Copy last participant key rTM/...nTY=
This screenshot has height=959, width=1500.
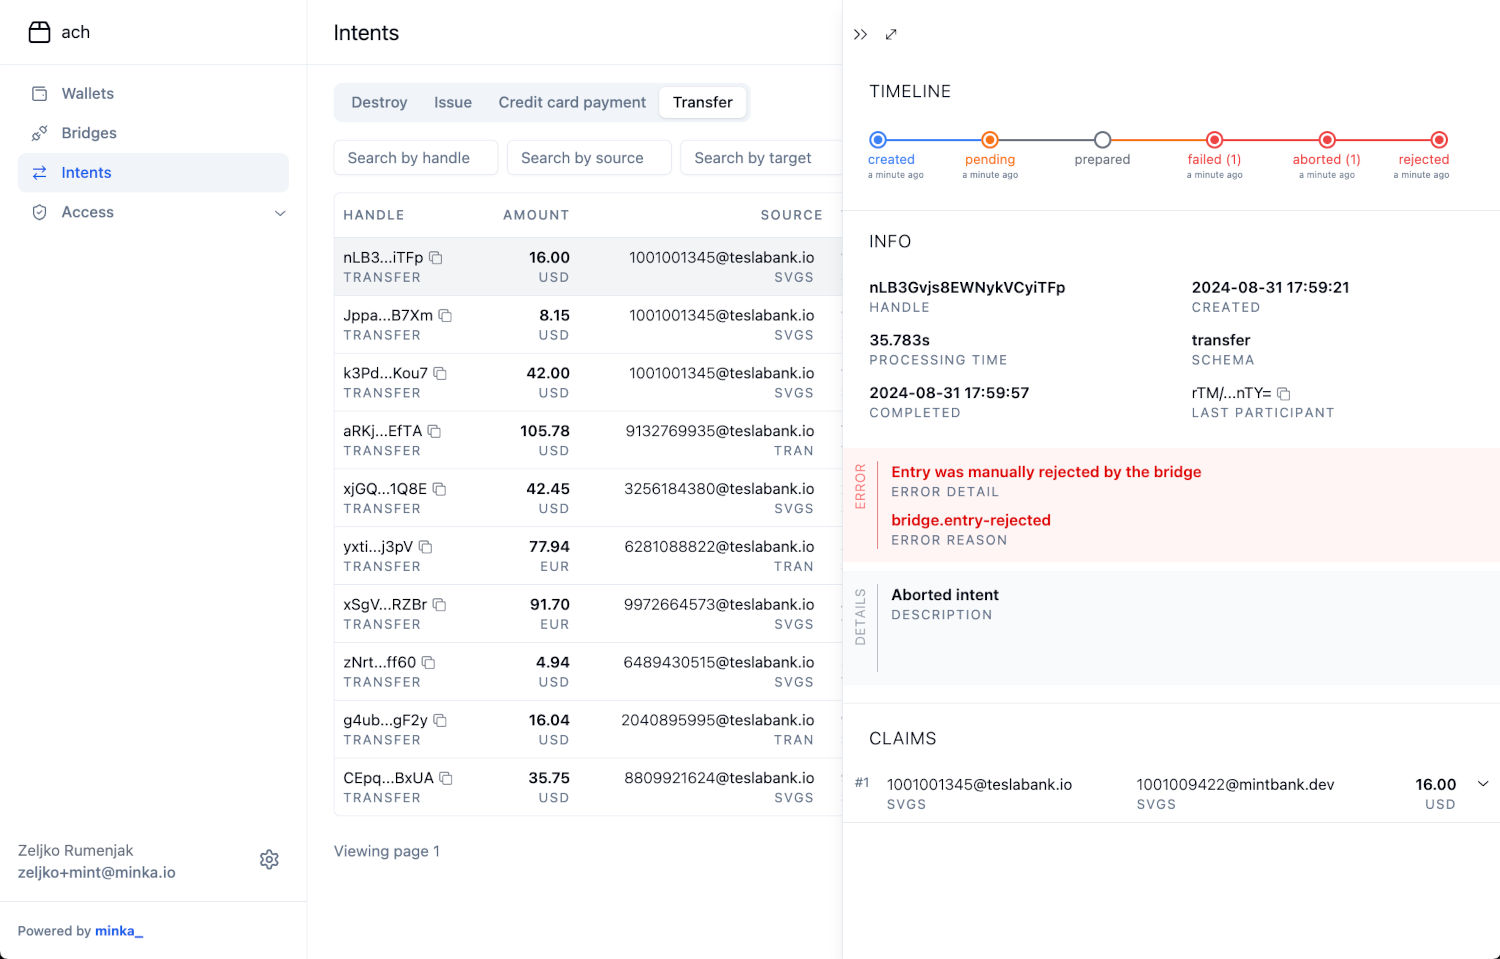click(x=1284, y=394)
